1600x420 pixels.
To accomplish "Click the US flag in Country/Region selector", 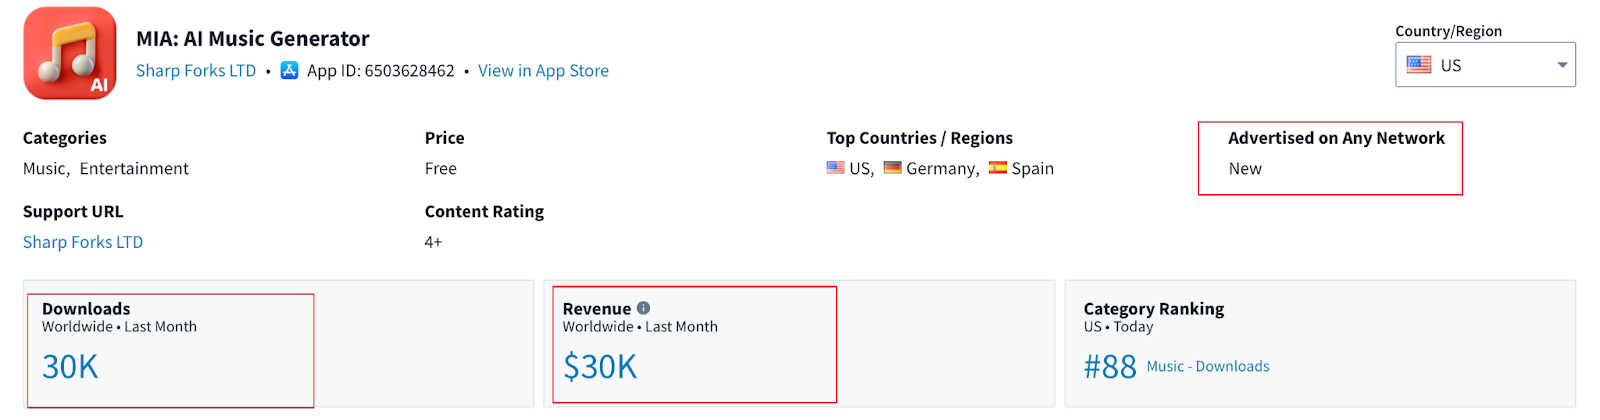I will (x=1419, y=65).
